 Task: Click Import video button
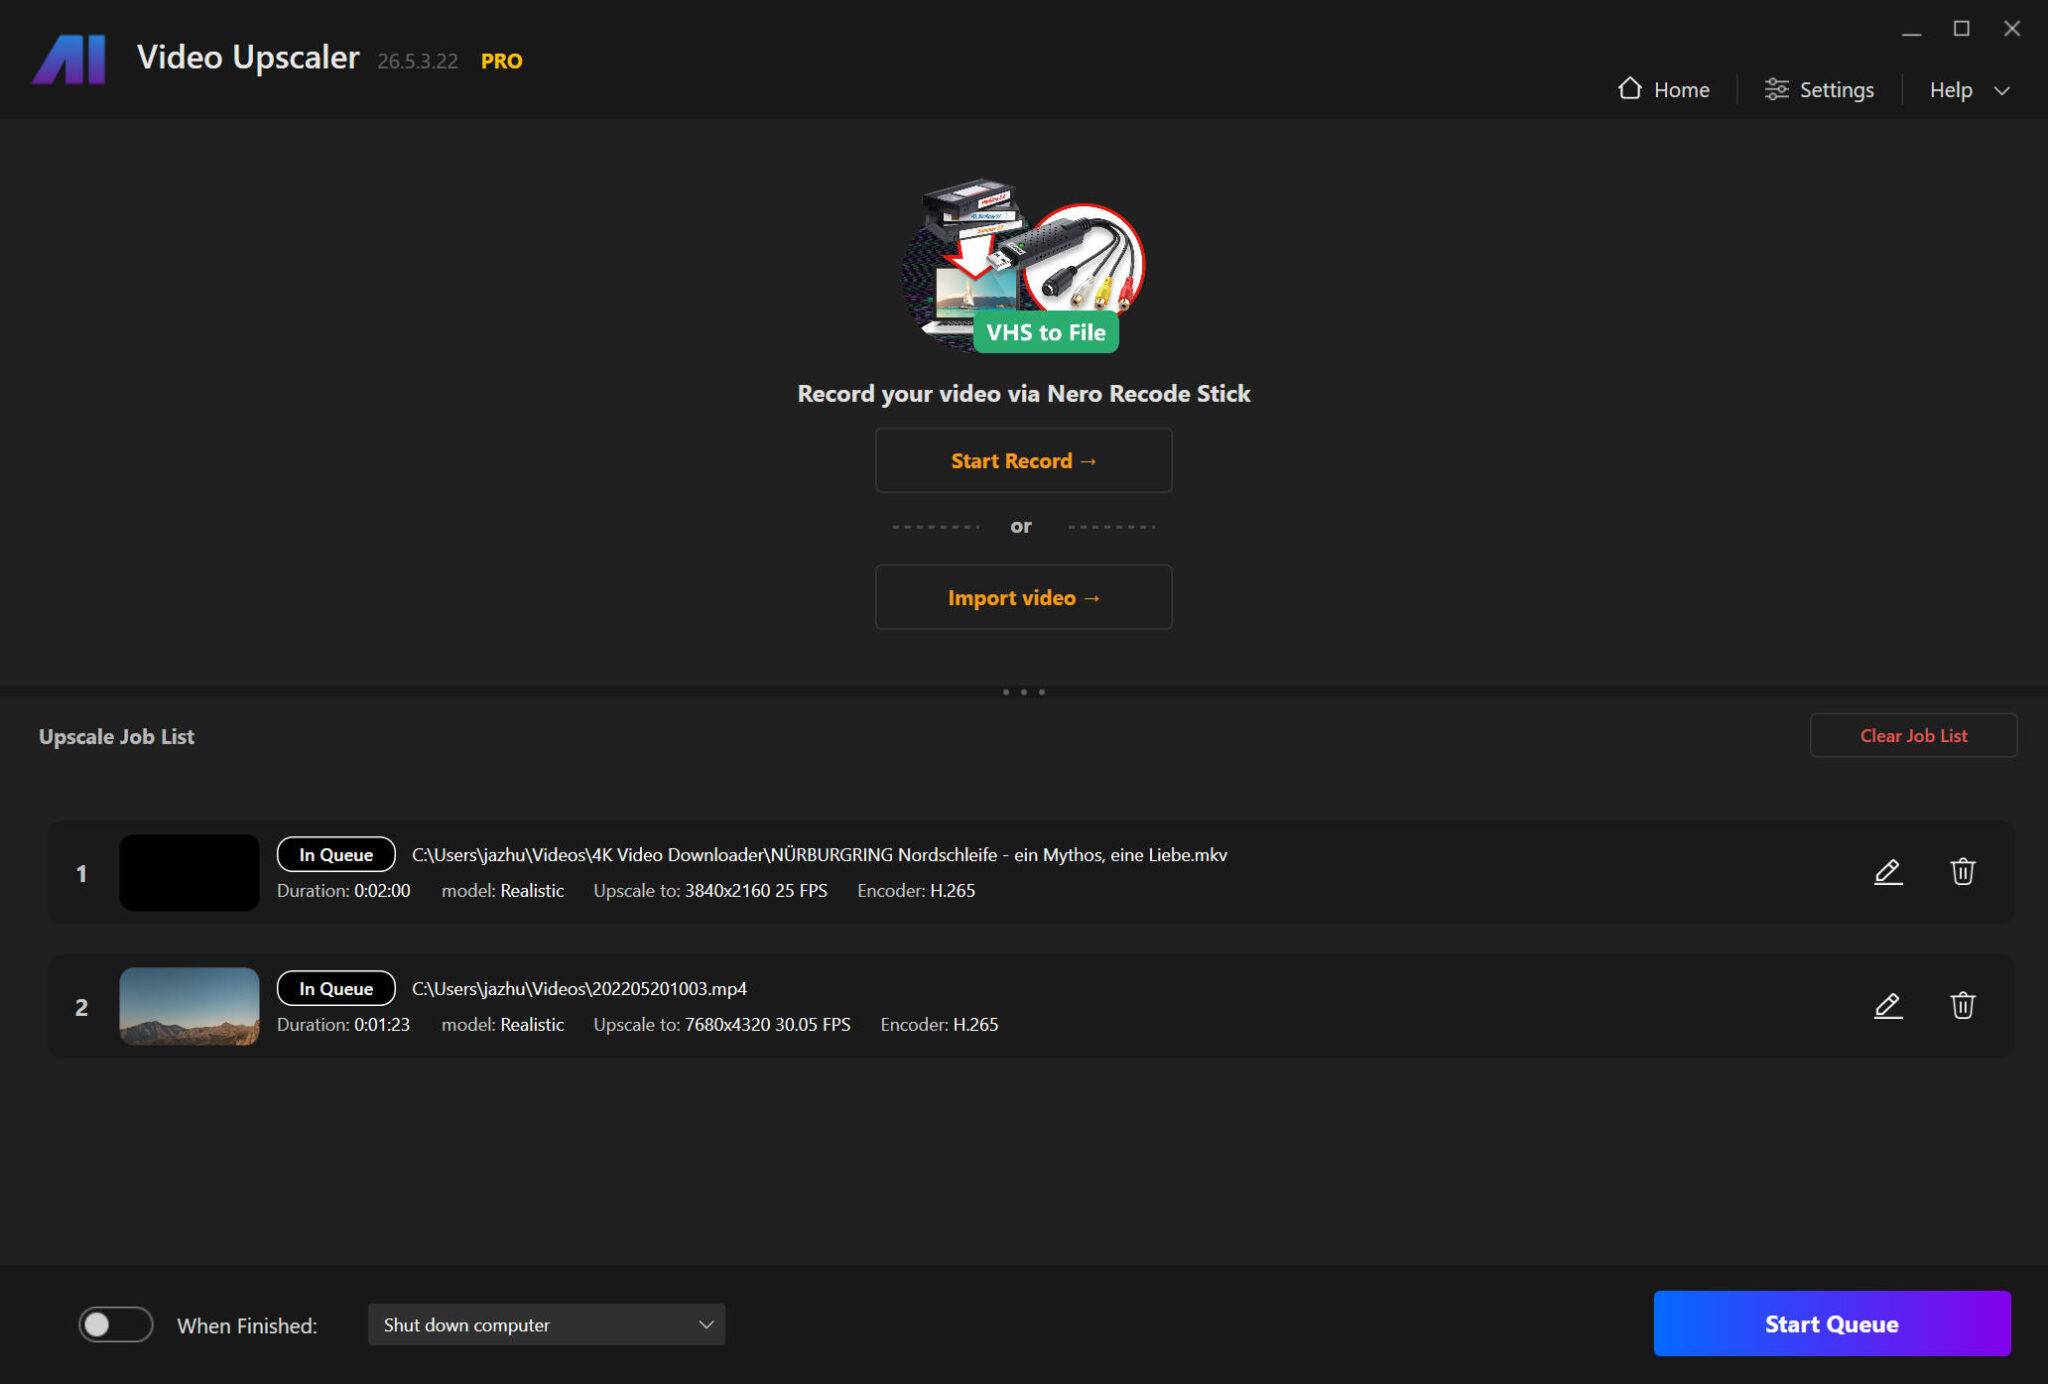[1023, 597]
